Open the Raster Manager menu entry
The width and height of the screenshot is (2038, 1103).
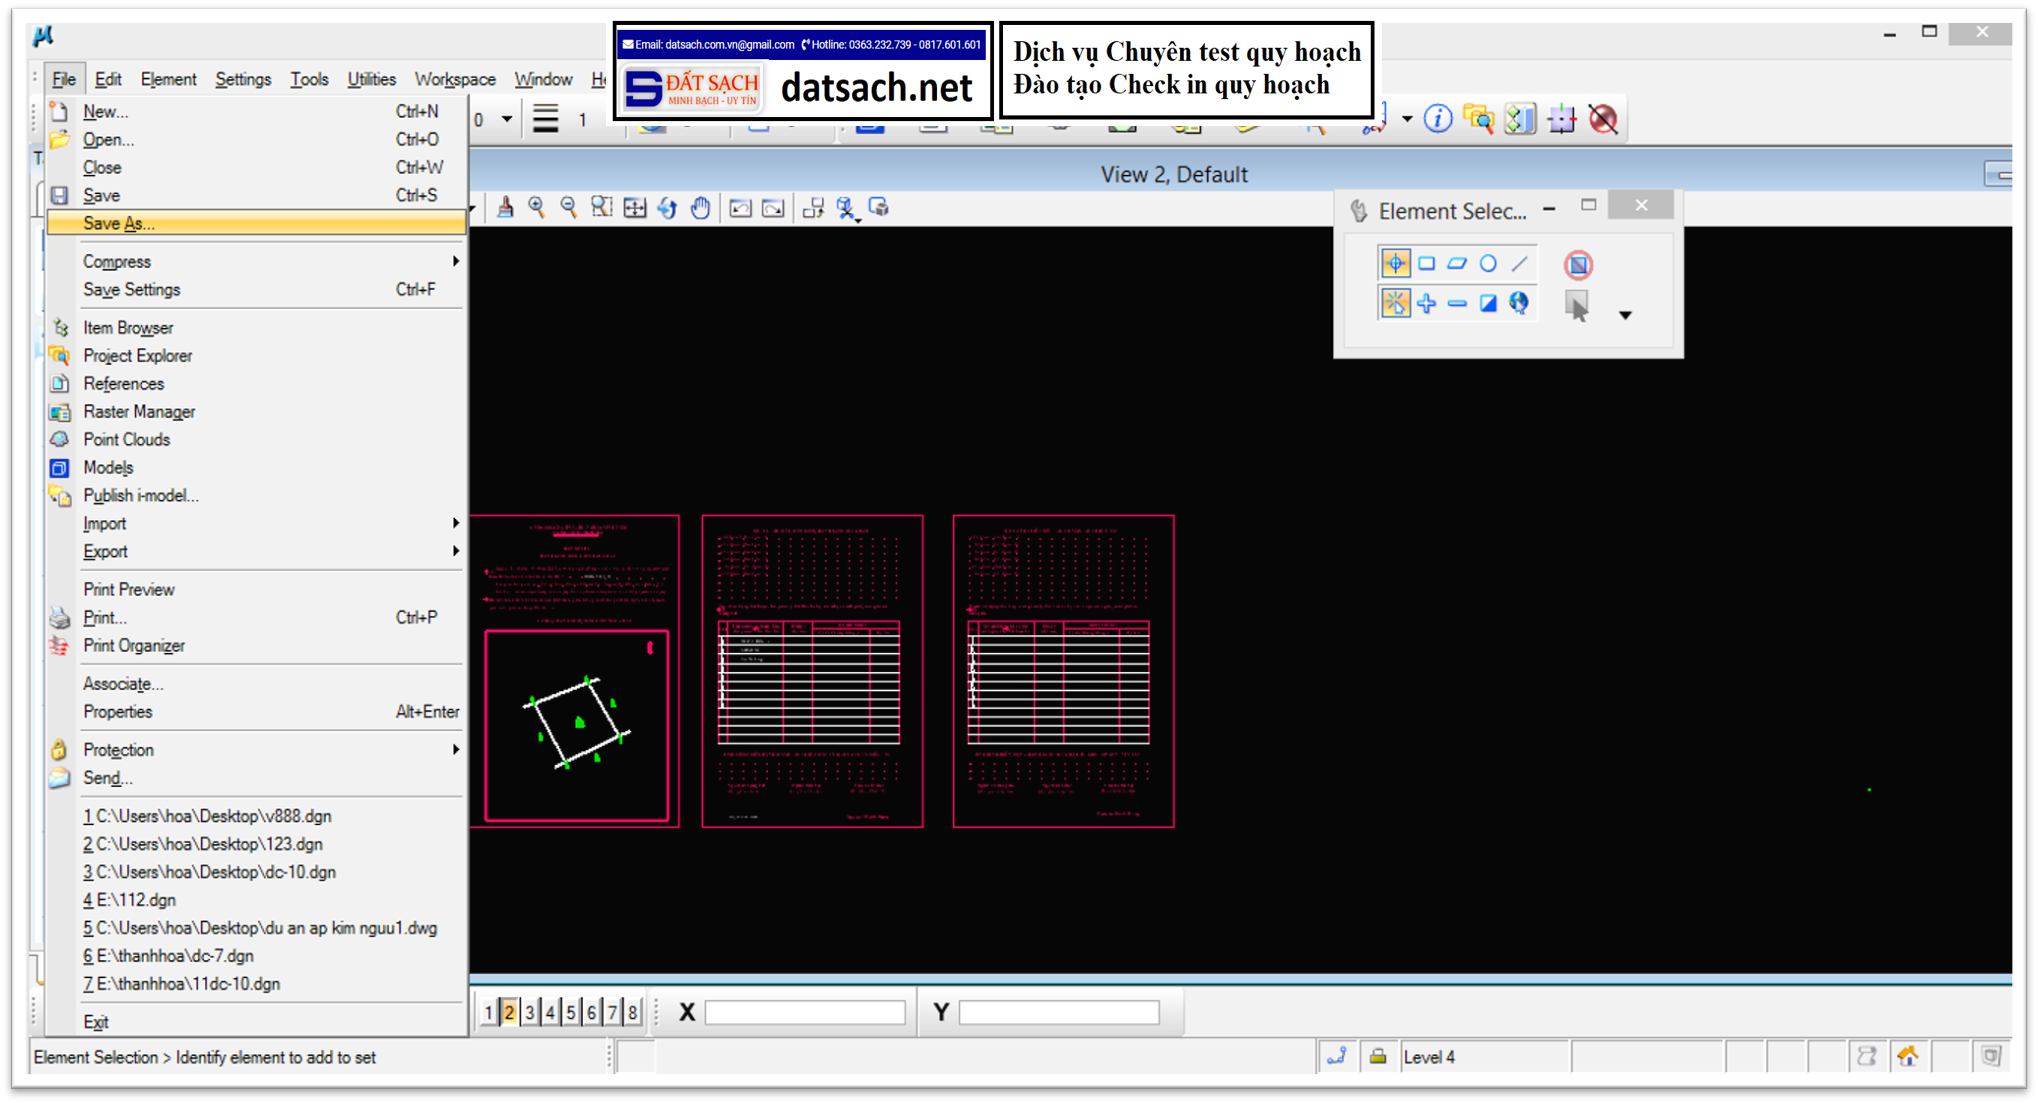pos(139,412)
